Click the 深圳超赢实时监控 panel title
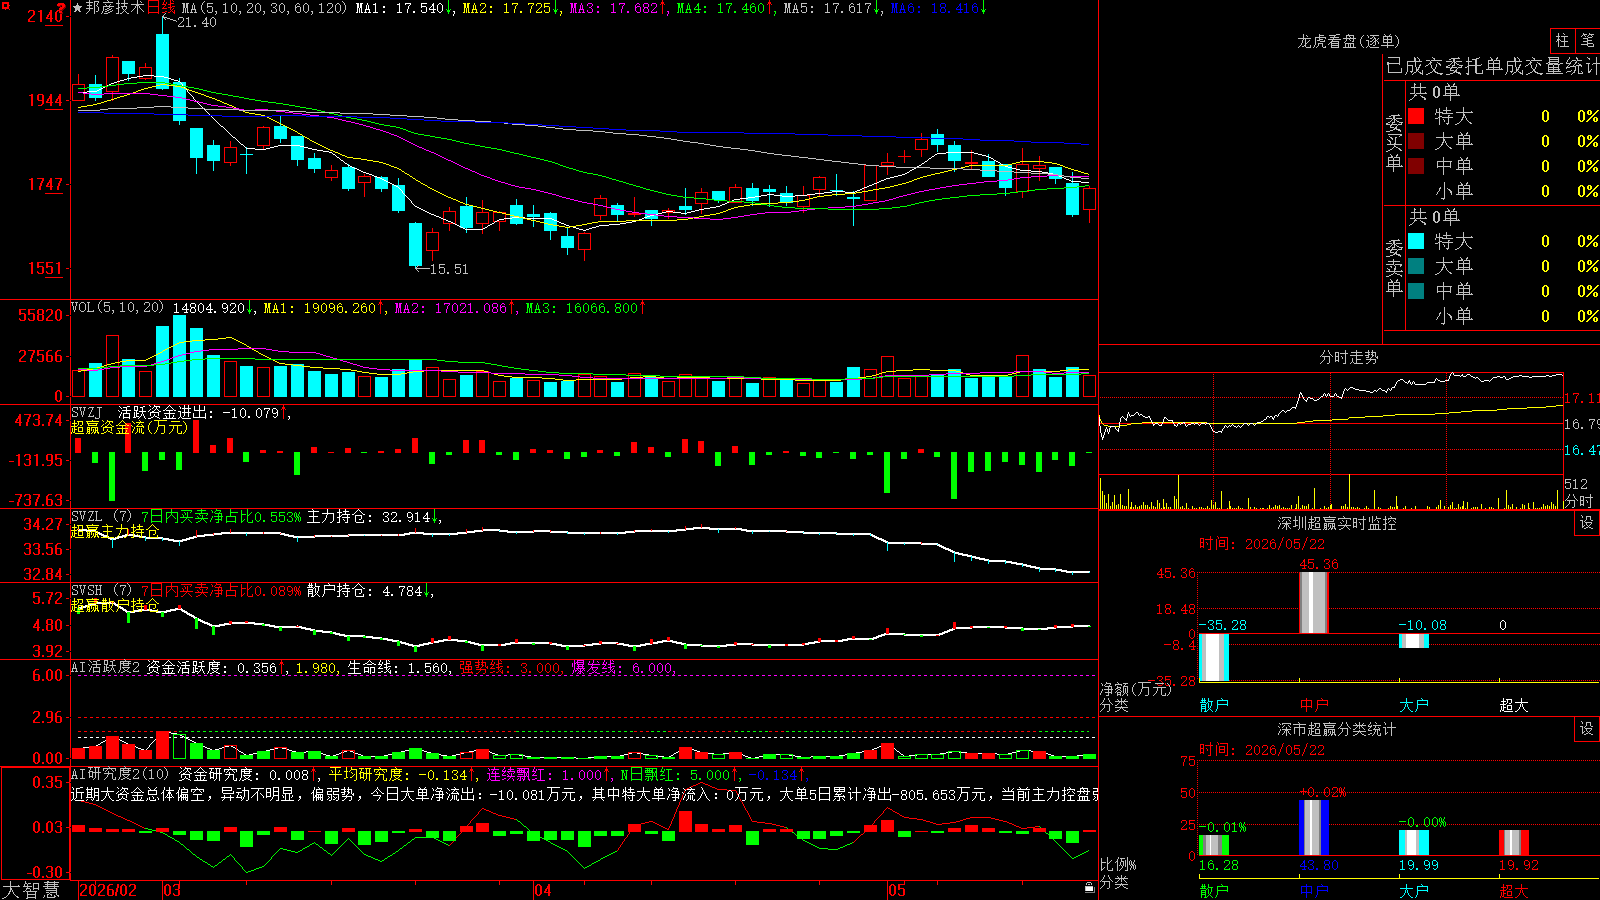 tap(1337, 523)
